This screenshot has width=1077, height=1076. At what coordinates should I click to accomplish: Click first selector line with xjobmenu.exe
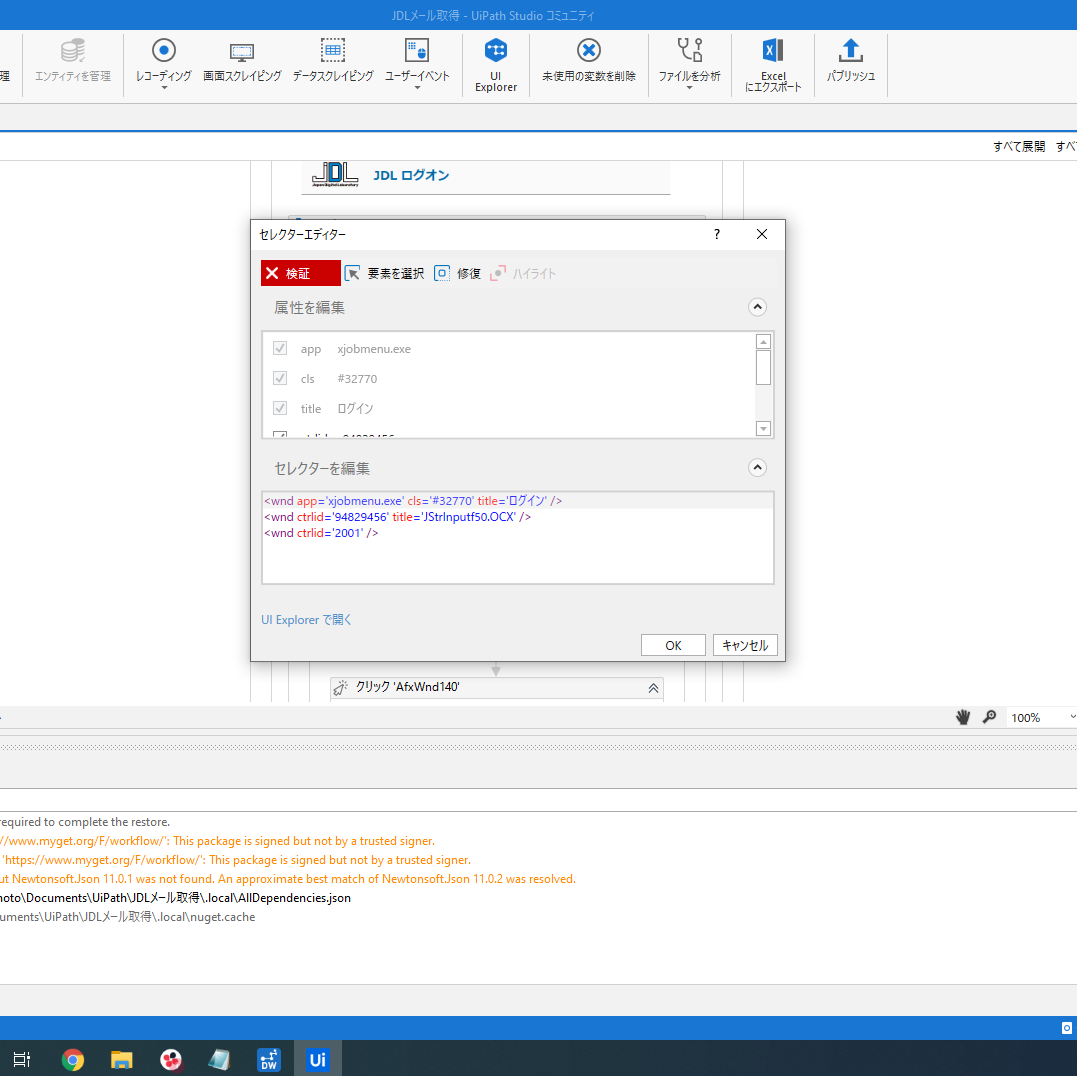click(x=413, y=501)
